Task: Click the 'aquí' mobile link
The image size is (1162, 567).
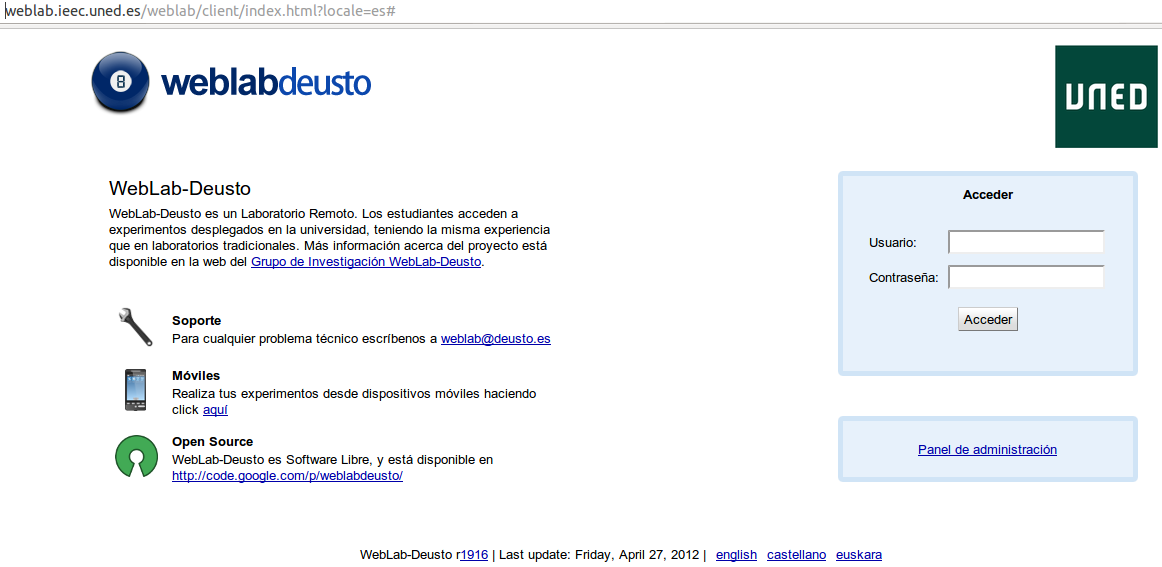Action: pyautogui.click(x=215, y=410)
